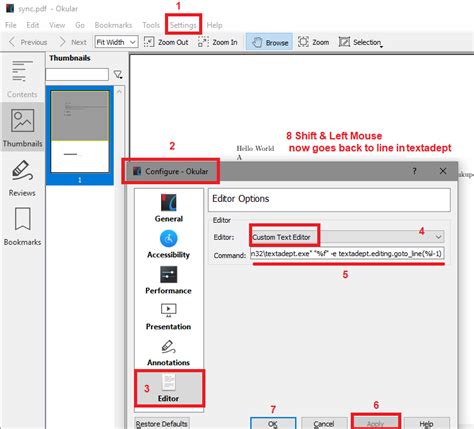
Task: Click the "Thumbnails" panel title
Action: tap(70, 58)
